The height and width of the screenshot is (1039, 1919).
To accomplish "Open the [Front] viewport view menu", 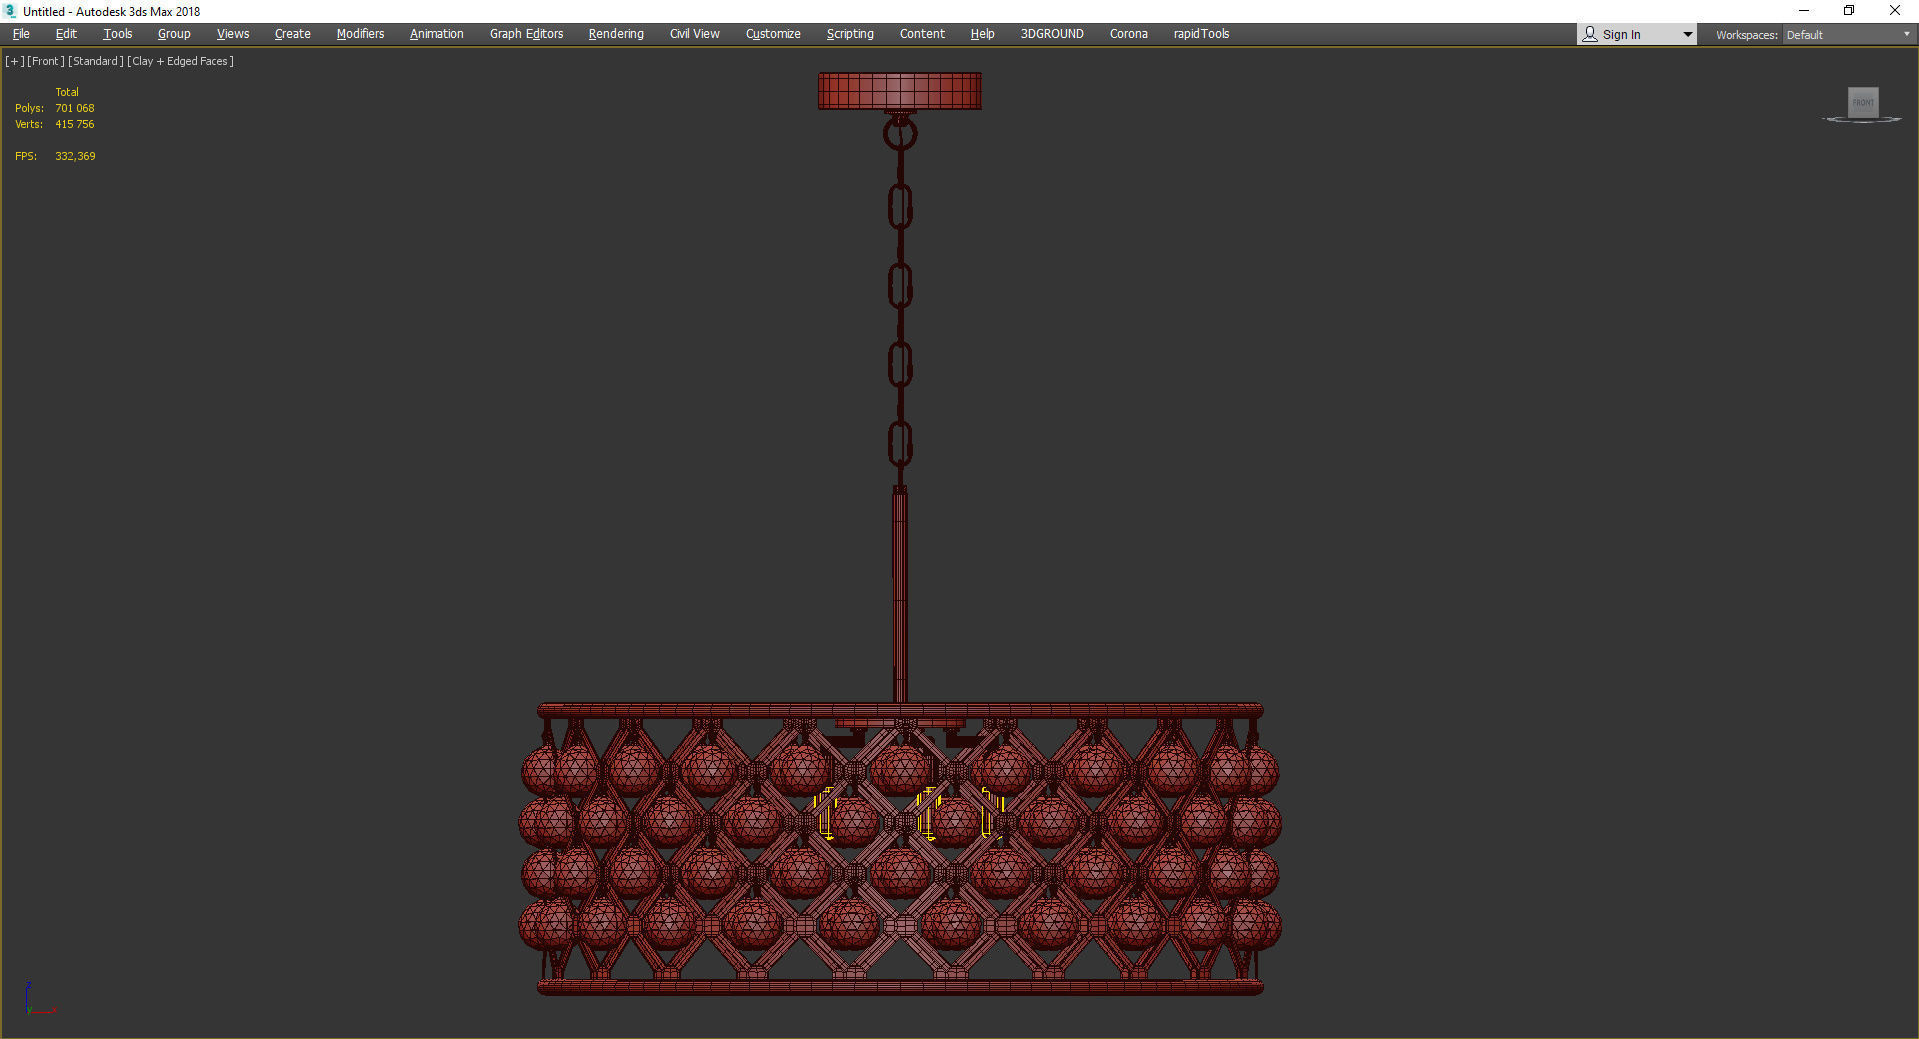I will tap(46, 61).
